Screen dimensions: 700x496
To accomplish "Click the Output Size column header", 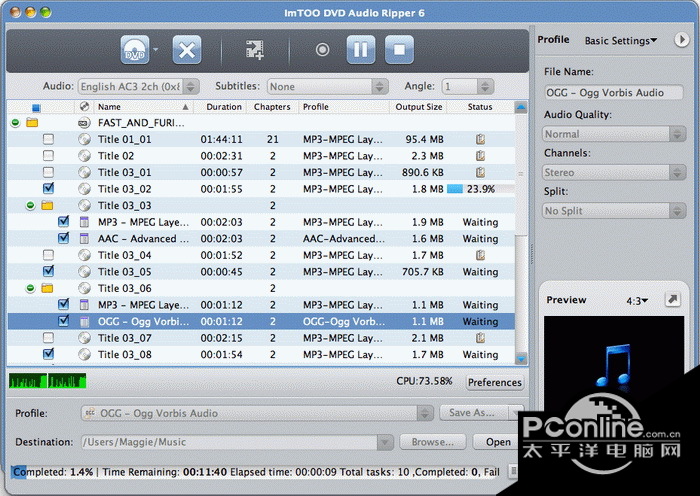I will (418, 107).
